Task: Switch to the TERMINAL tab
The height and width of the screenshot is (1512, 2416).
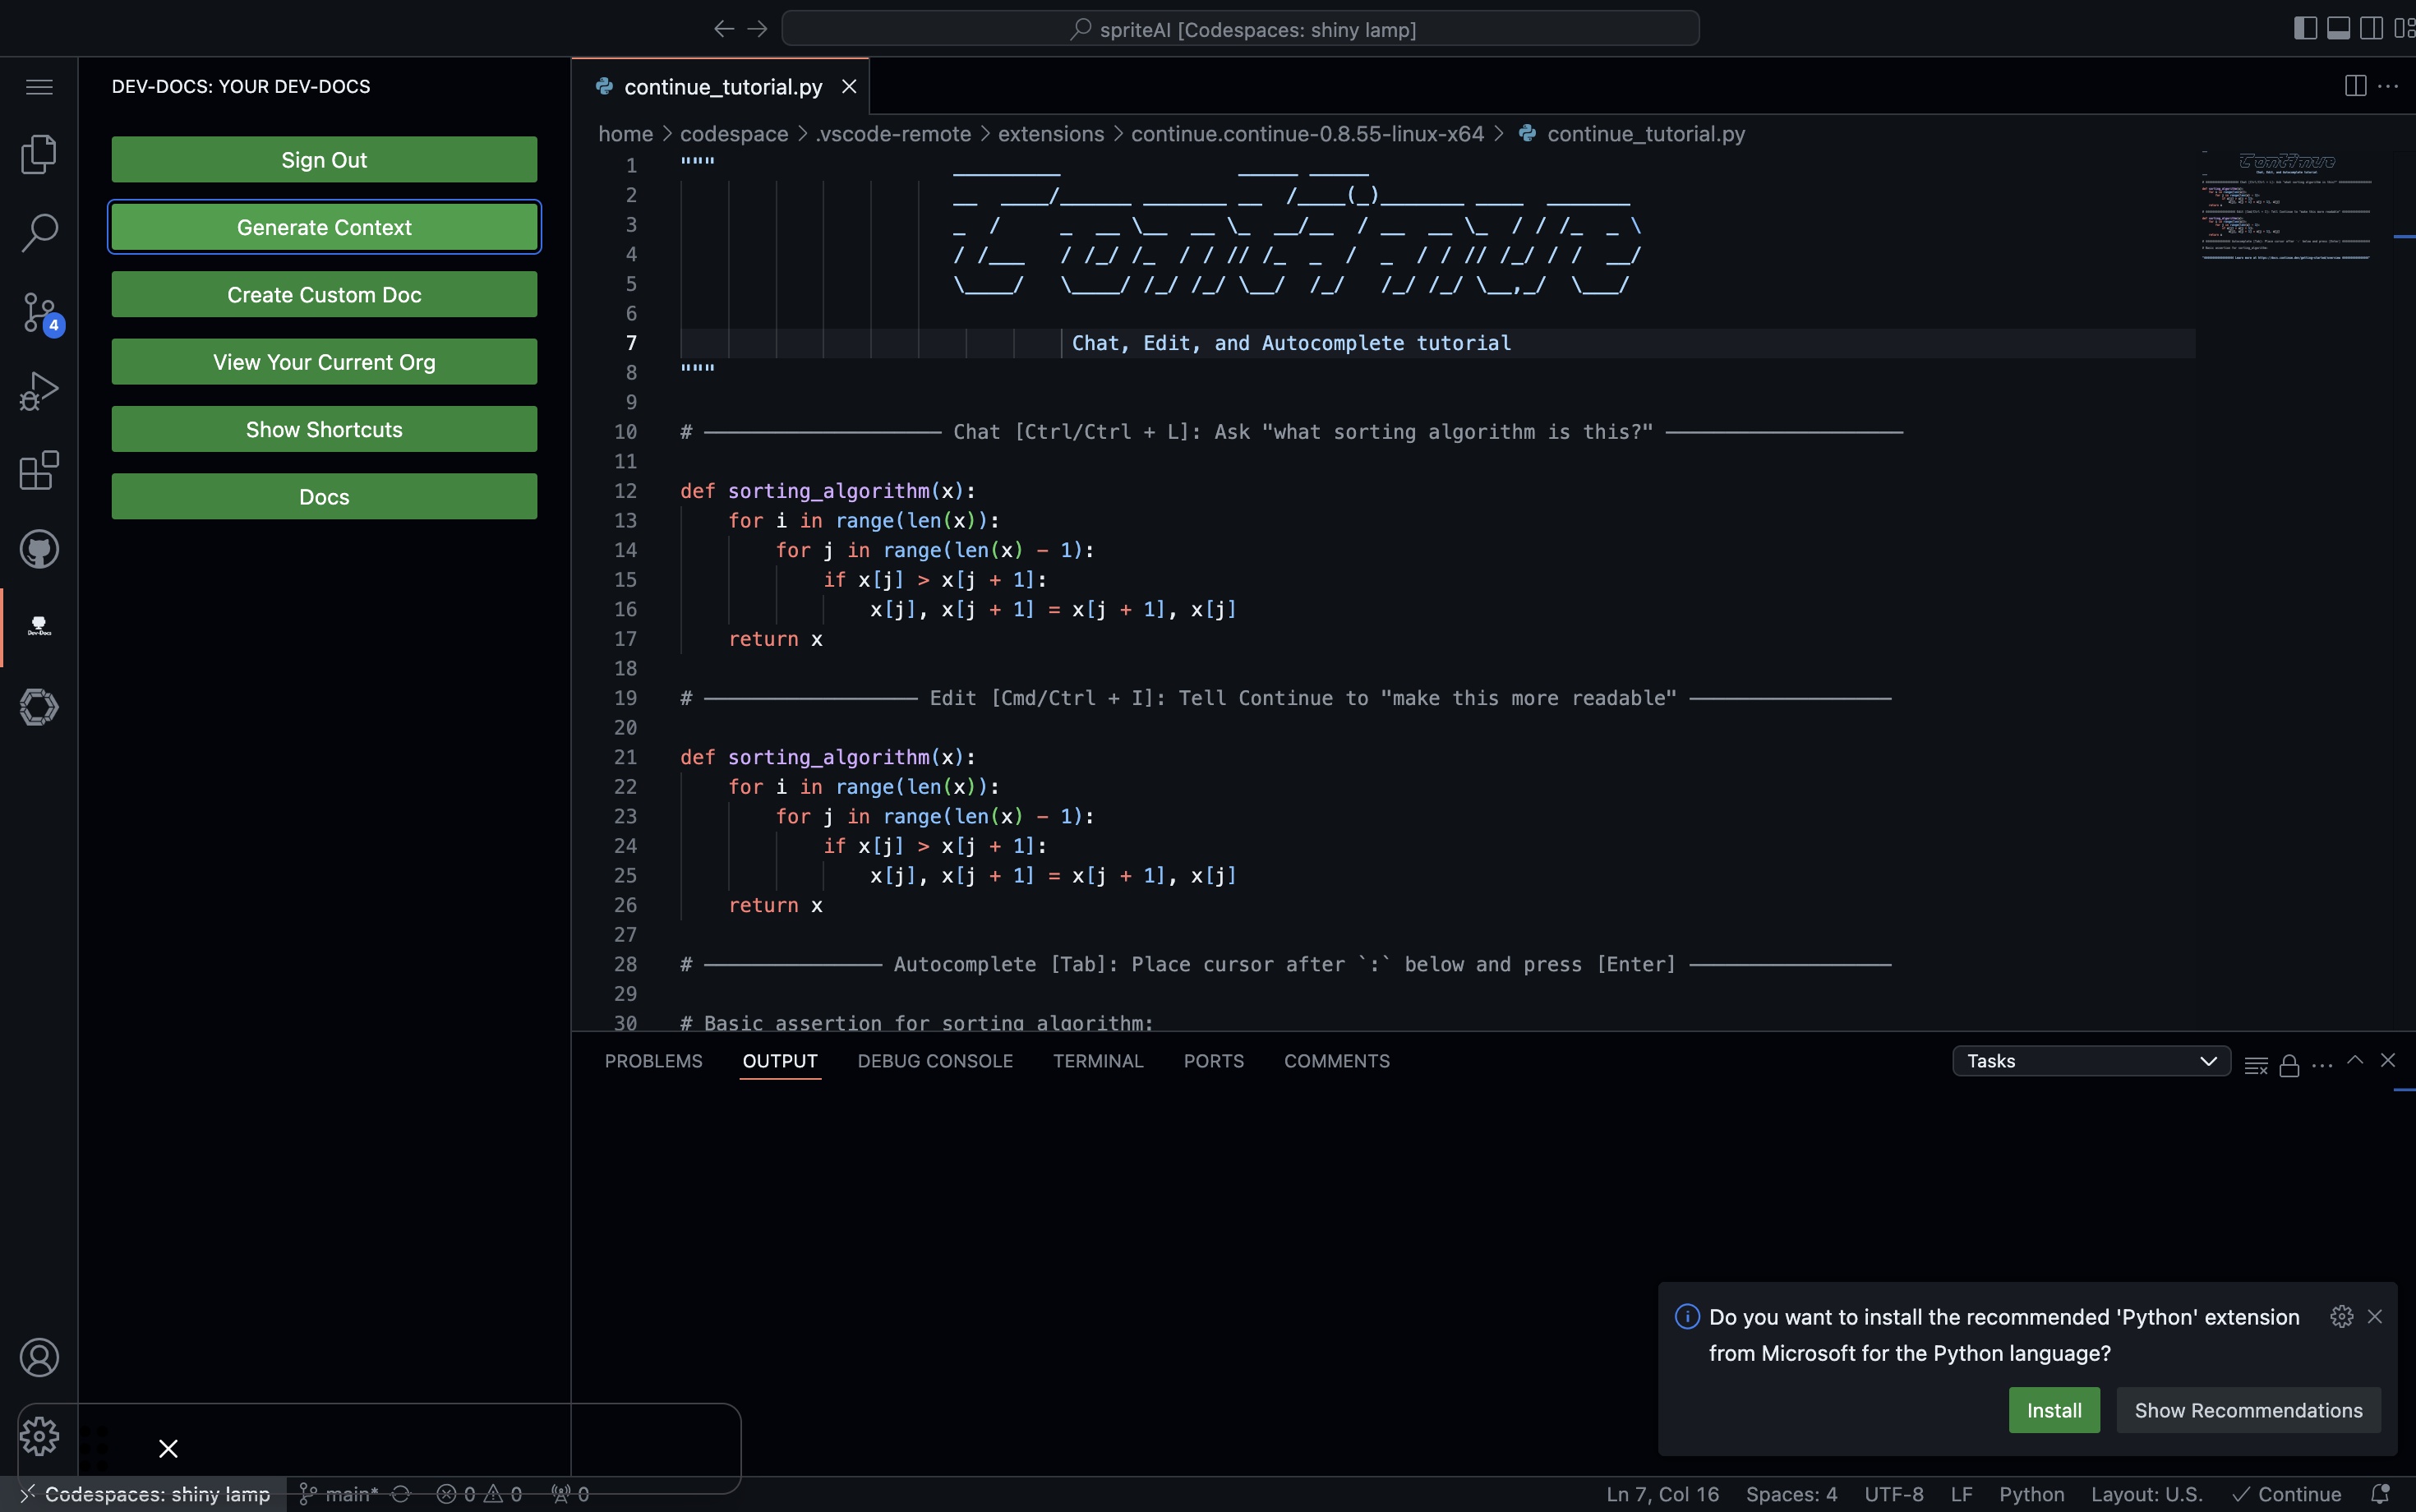Action: click(x=1097, y=1061)
